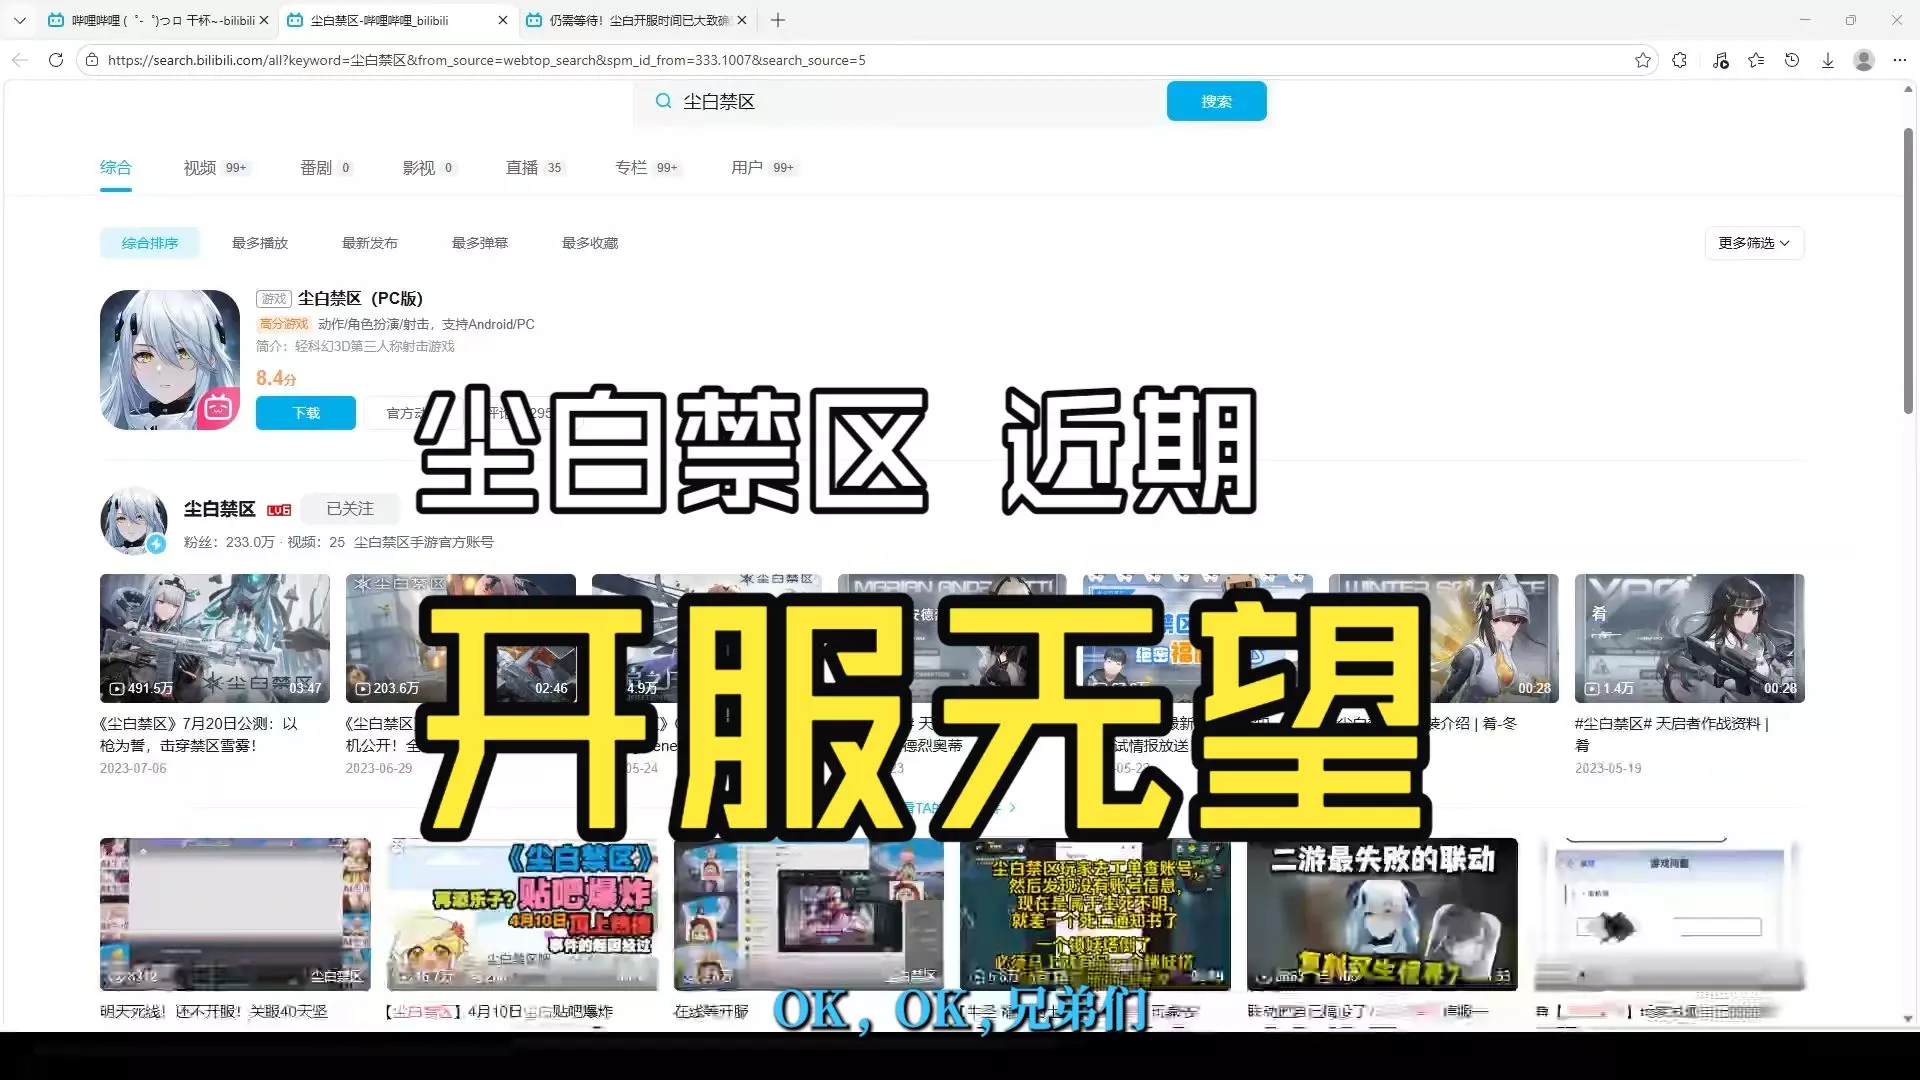The width and height of the screenshot is (1920, 1080).
Task: Open the downloads arrow icon
Action: (1828, 60)
